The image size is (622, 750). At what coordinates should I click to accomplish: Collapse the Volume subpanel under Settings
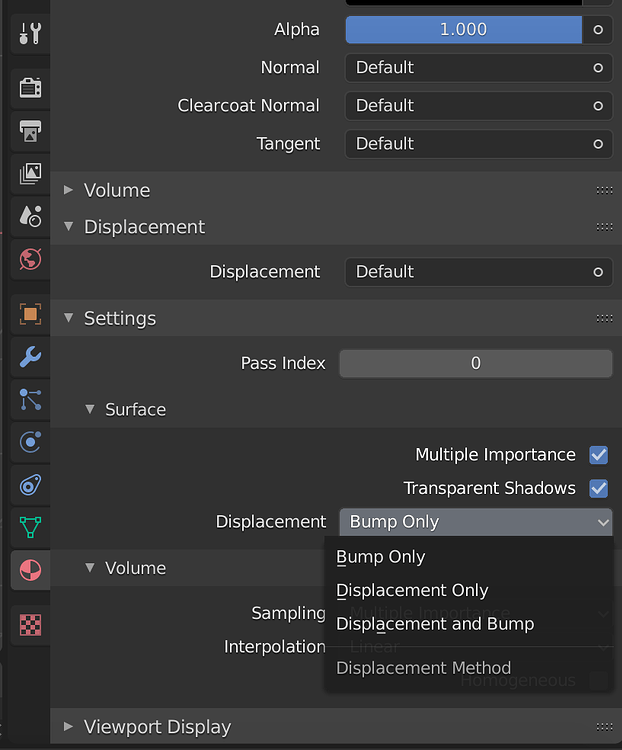89,568
